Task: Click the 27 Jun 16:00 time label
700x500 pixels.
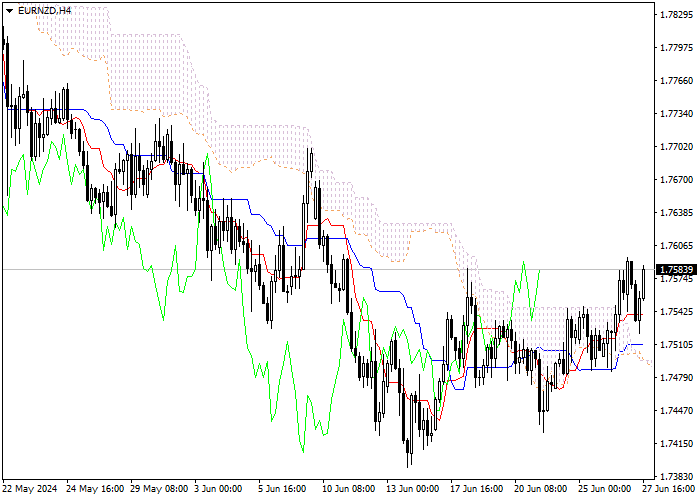Action: coord(669,489)
